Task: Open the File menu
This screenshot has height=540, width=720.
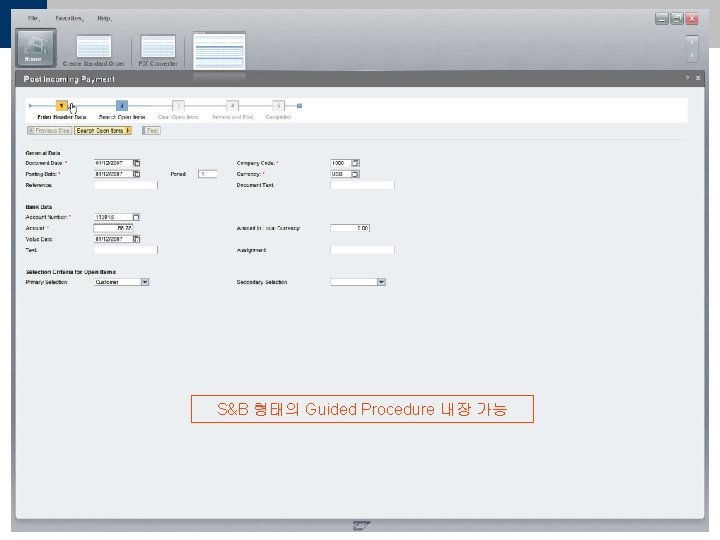Action: 34,18
